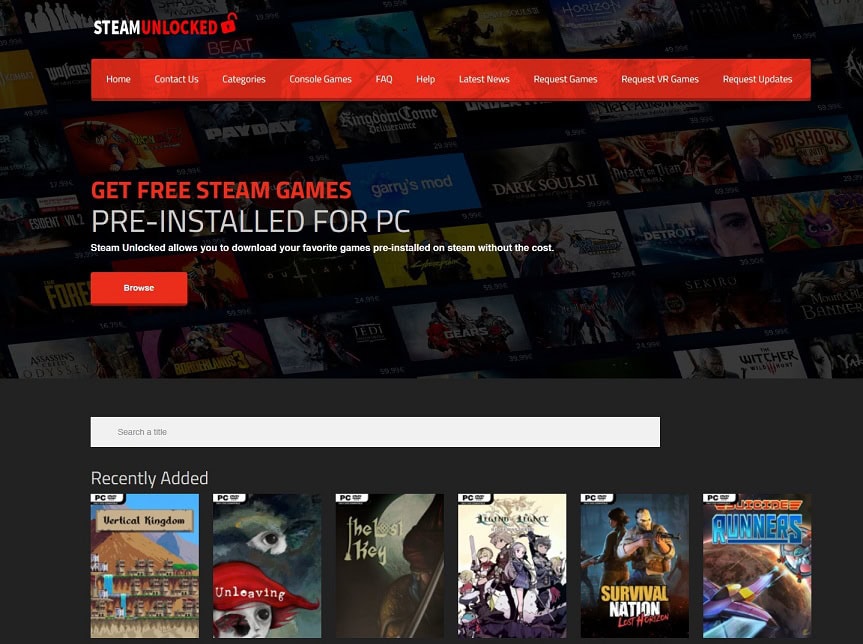
Task: Click the search title input field
Action: click(375, 431)
